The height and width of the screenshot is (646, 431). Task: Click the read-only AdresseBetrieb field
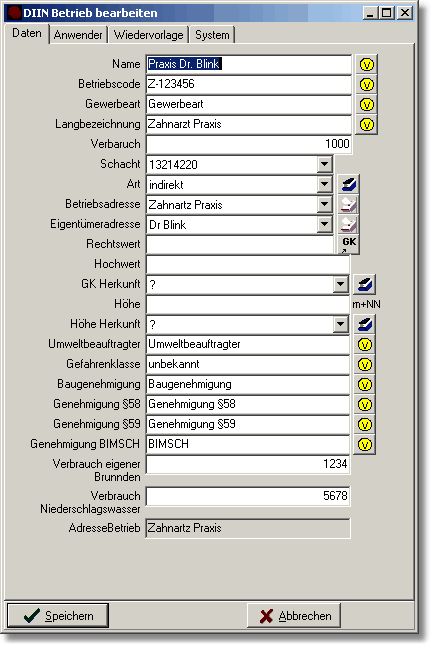248,528
